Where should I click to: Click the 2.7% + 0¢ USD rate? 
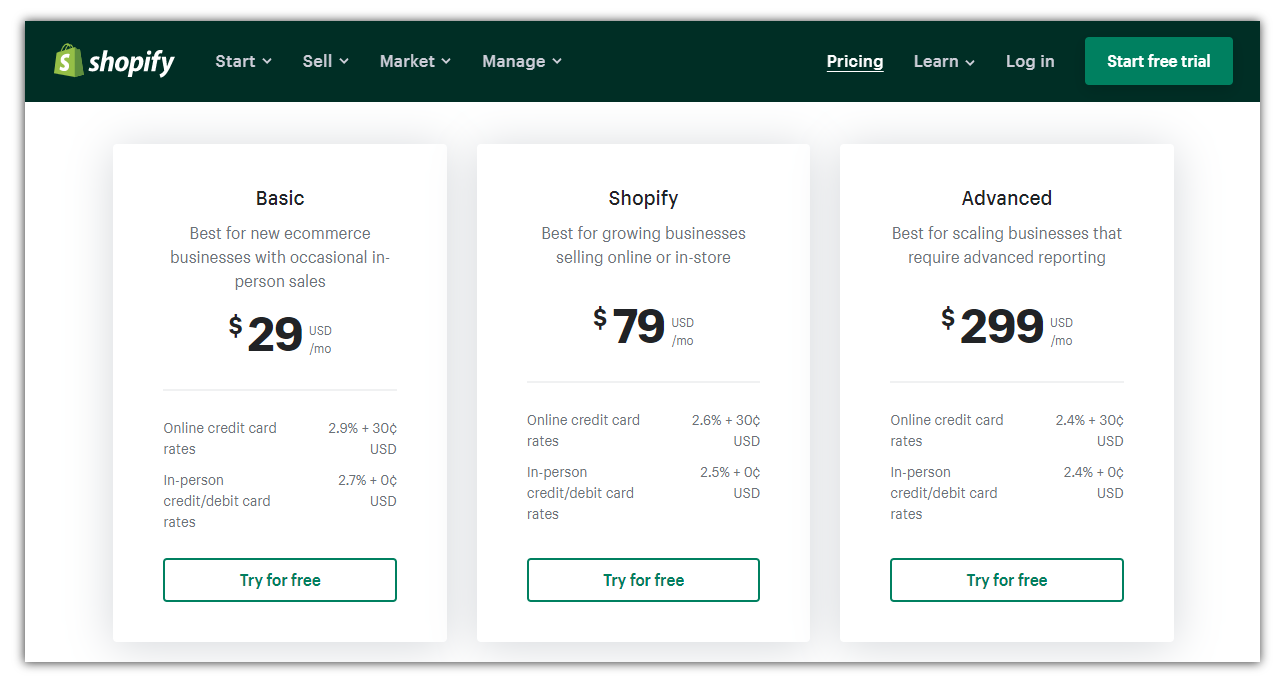click(367, 490)
